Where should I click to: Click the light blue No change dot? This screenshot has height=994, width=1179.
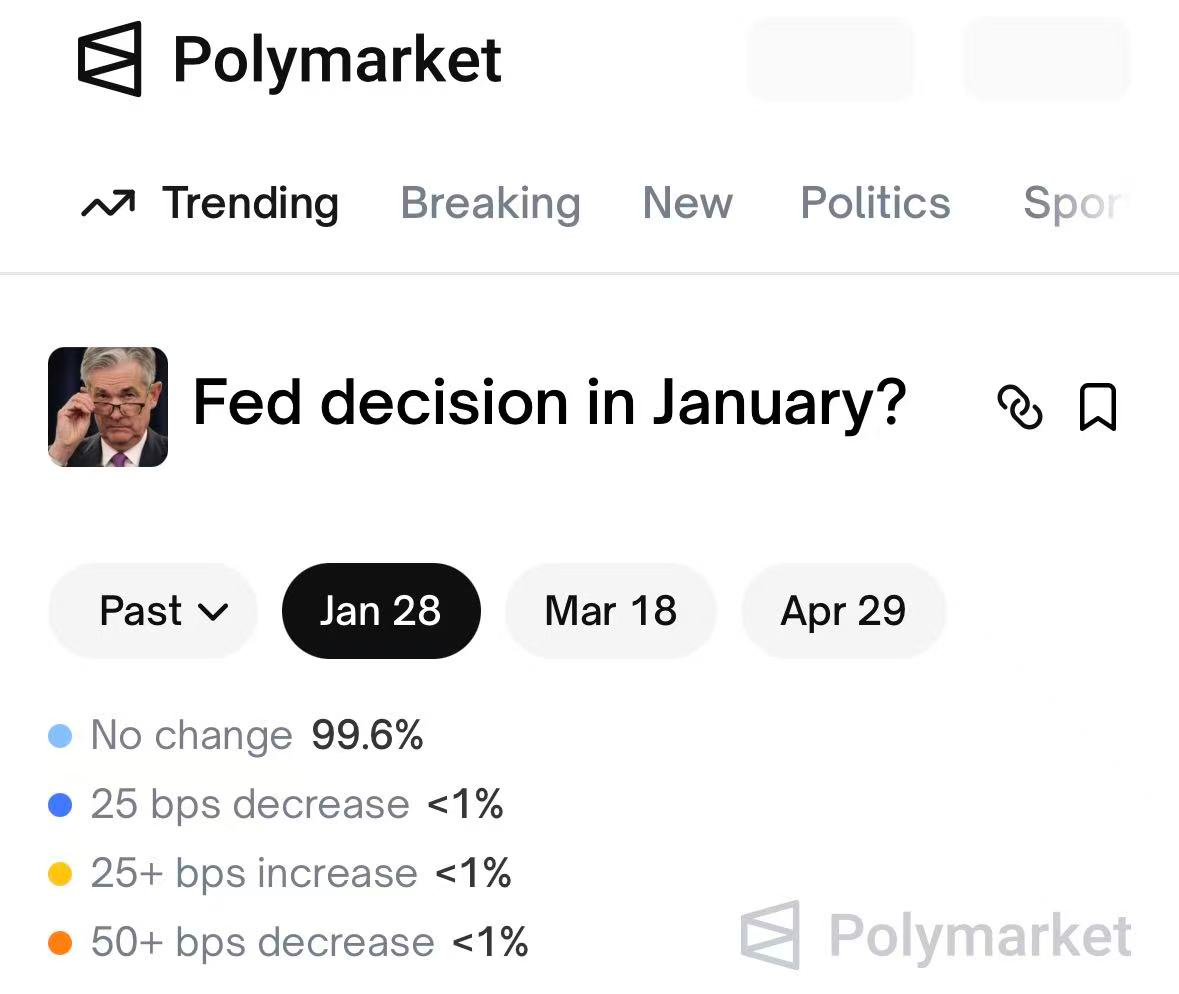[60, 737]
